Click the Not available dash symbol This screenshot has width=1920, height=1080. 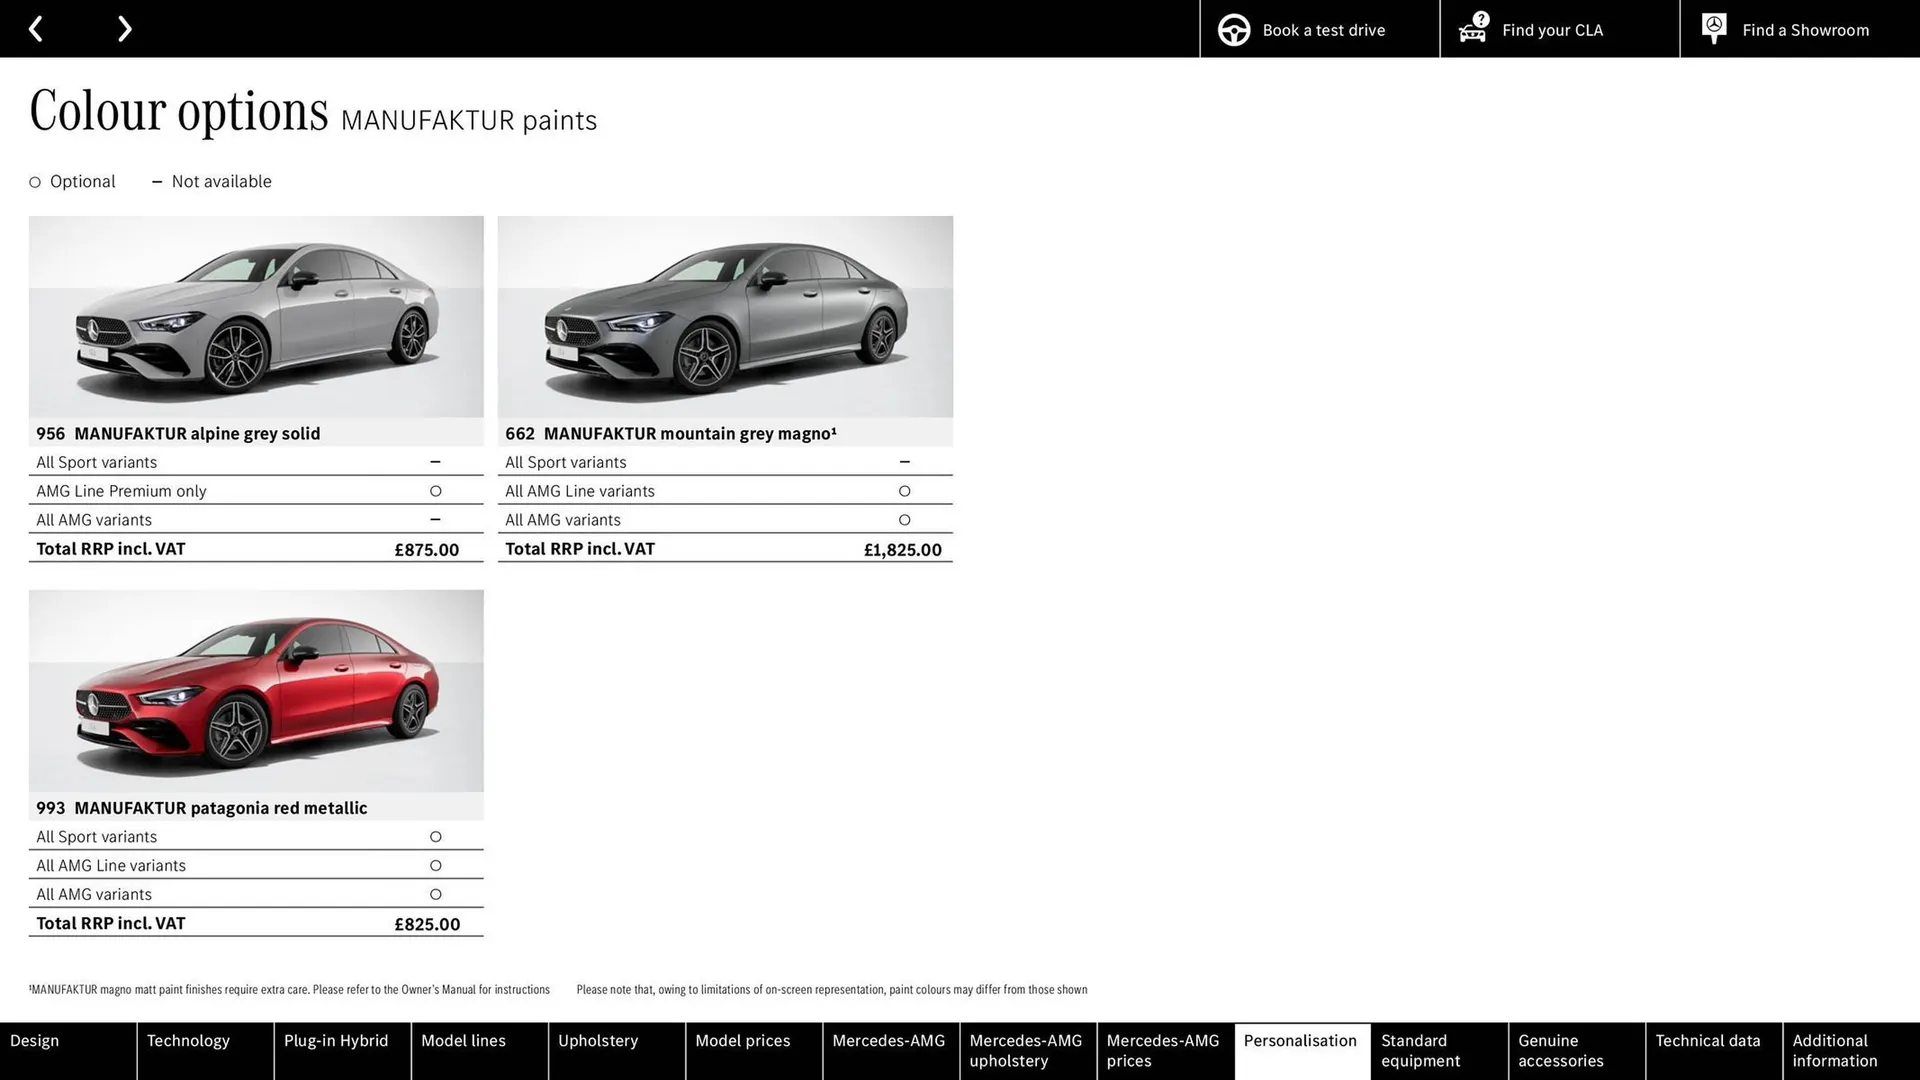point(157,181)
